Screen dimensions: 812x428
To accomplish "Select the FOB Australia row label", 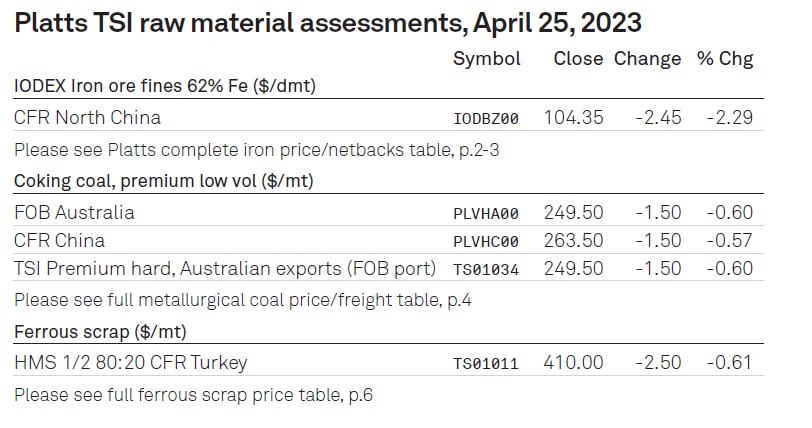I will pyautogui.click(x=74, y=212).
